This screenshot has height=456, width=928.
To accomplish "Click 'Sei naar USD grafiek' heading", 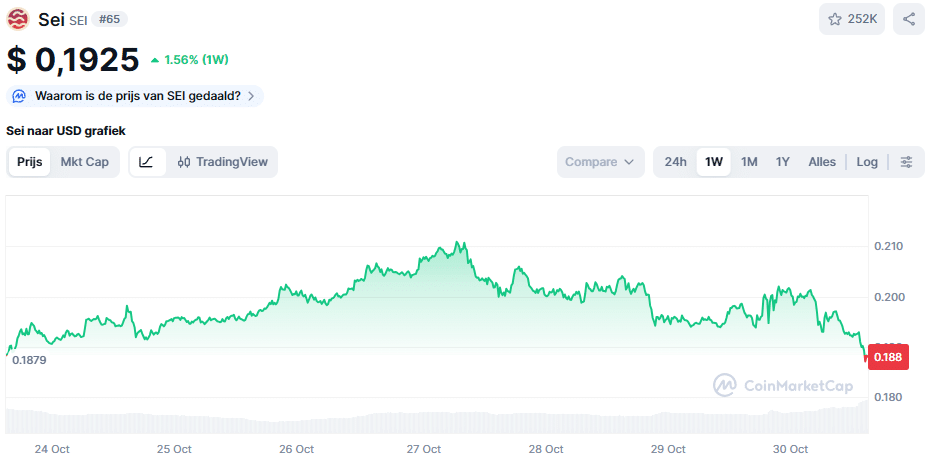I will tap(66, 131).
